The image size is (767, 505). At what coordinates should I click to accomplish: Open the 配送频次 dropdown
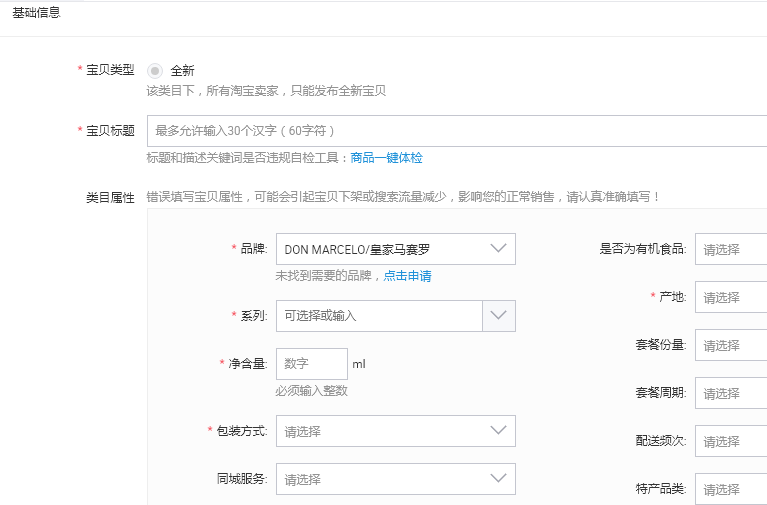[731, 441]
